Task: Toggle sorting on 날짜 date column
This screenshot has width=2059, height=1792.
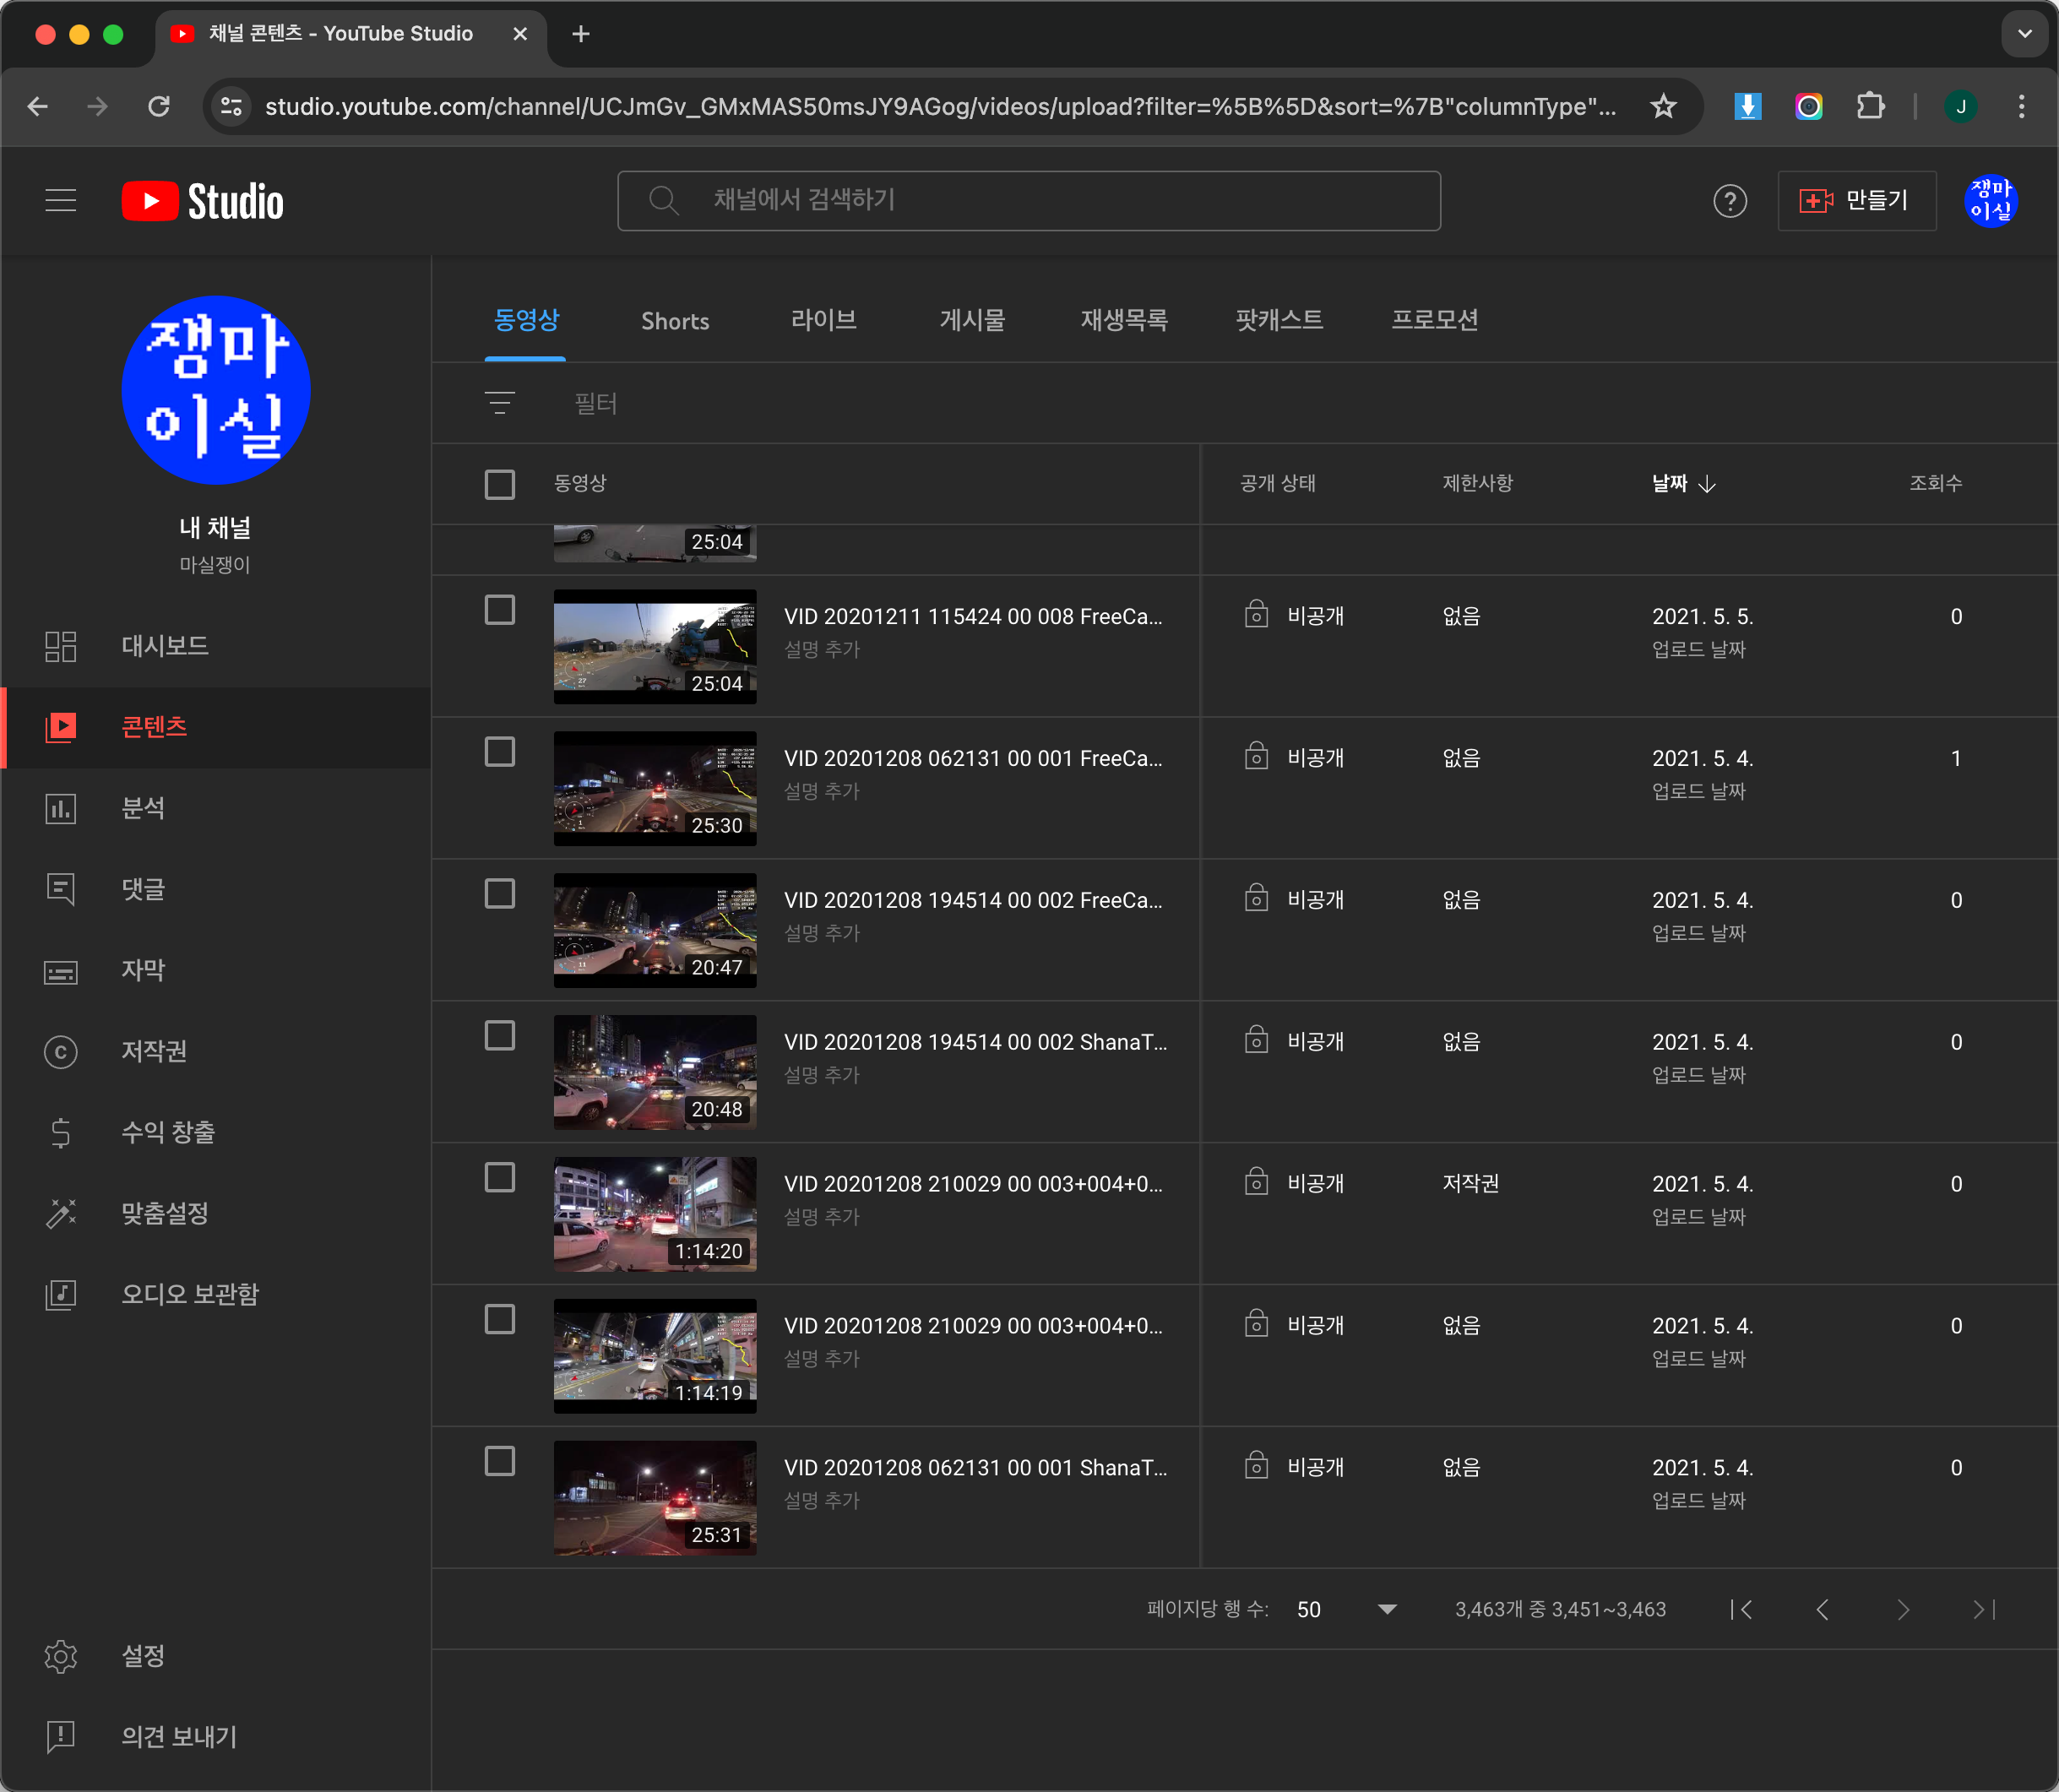Action: point(1684,484)
